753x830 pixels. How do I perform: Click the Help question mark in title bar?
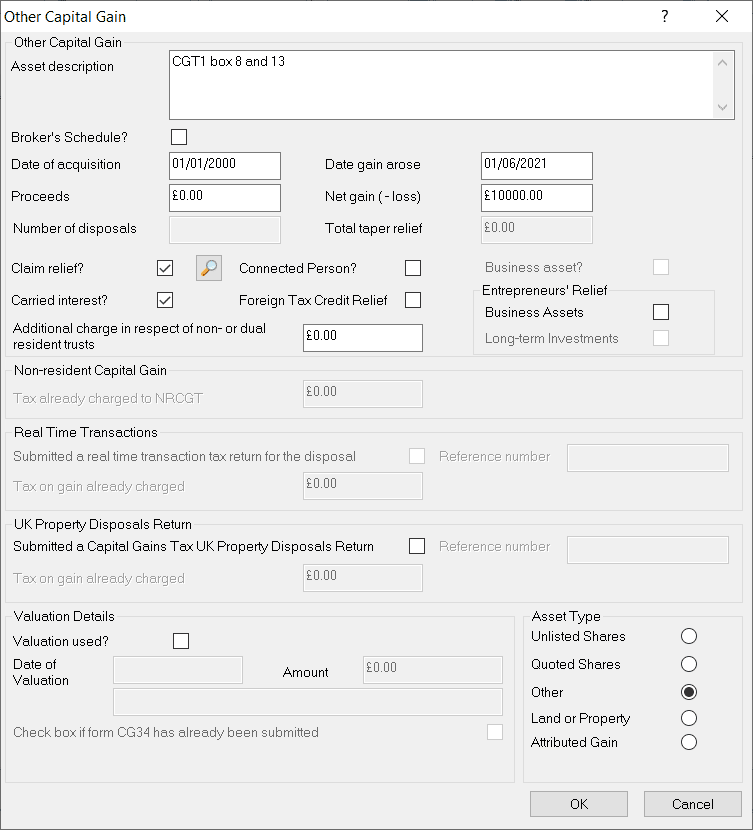click(666, 16)
